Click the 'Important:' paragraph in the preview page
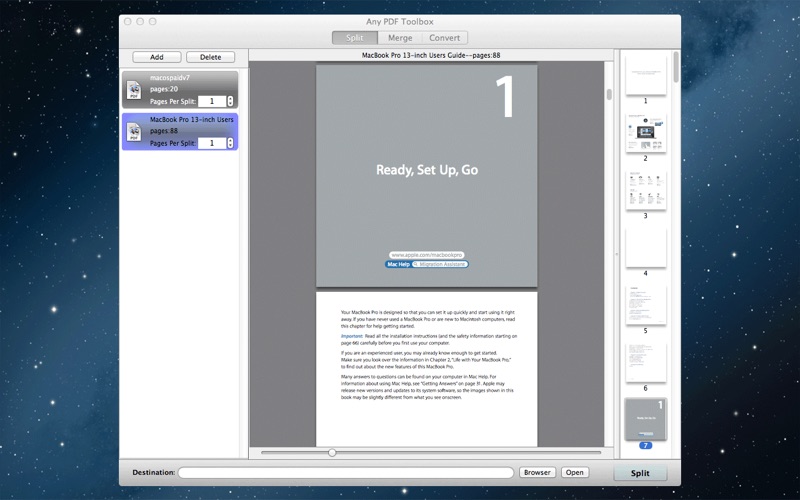Viewport: 800px width, 500px height. click(x=429, y=339)
